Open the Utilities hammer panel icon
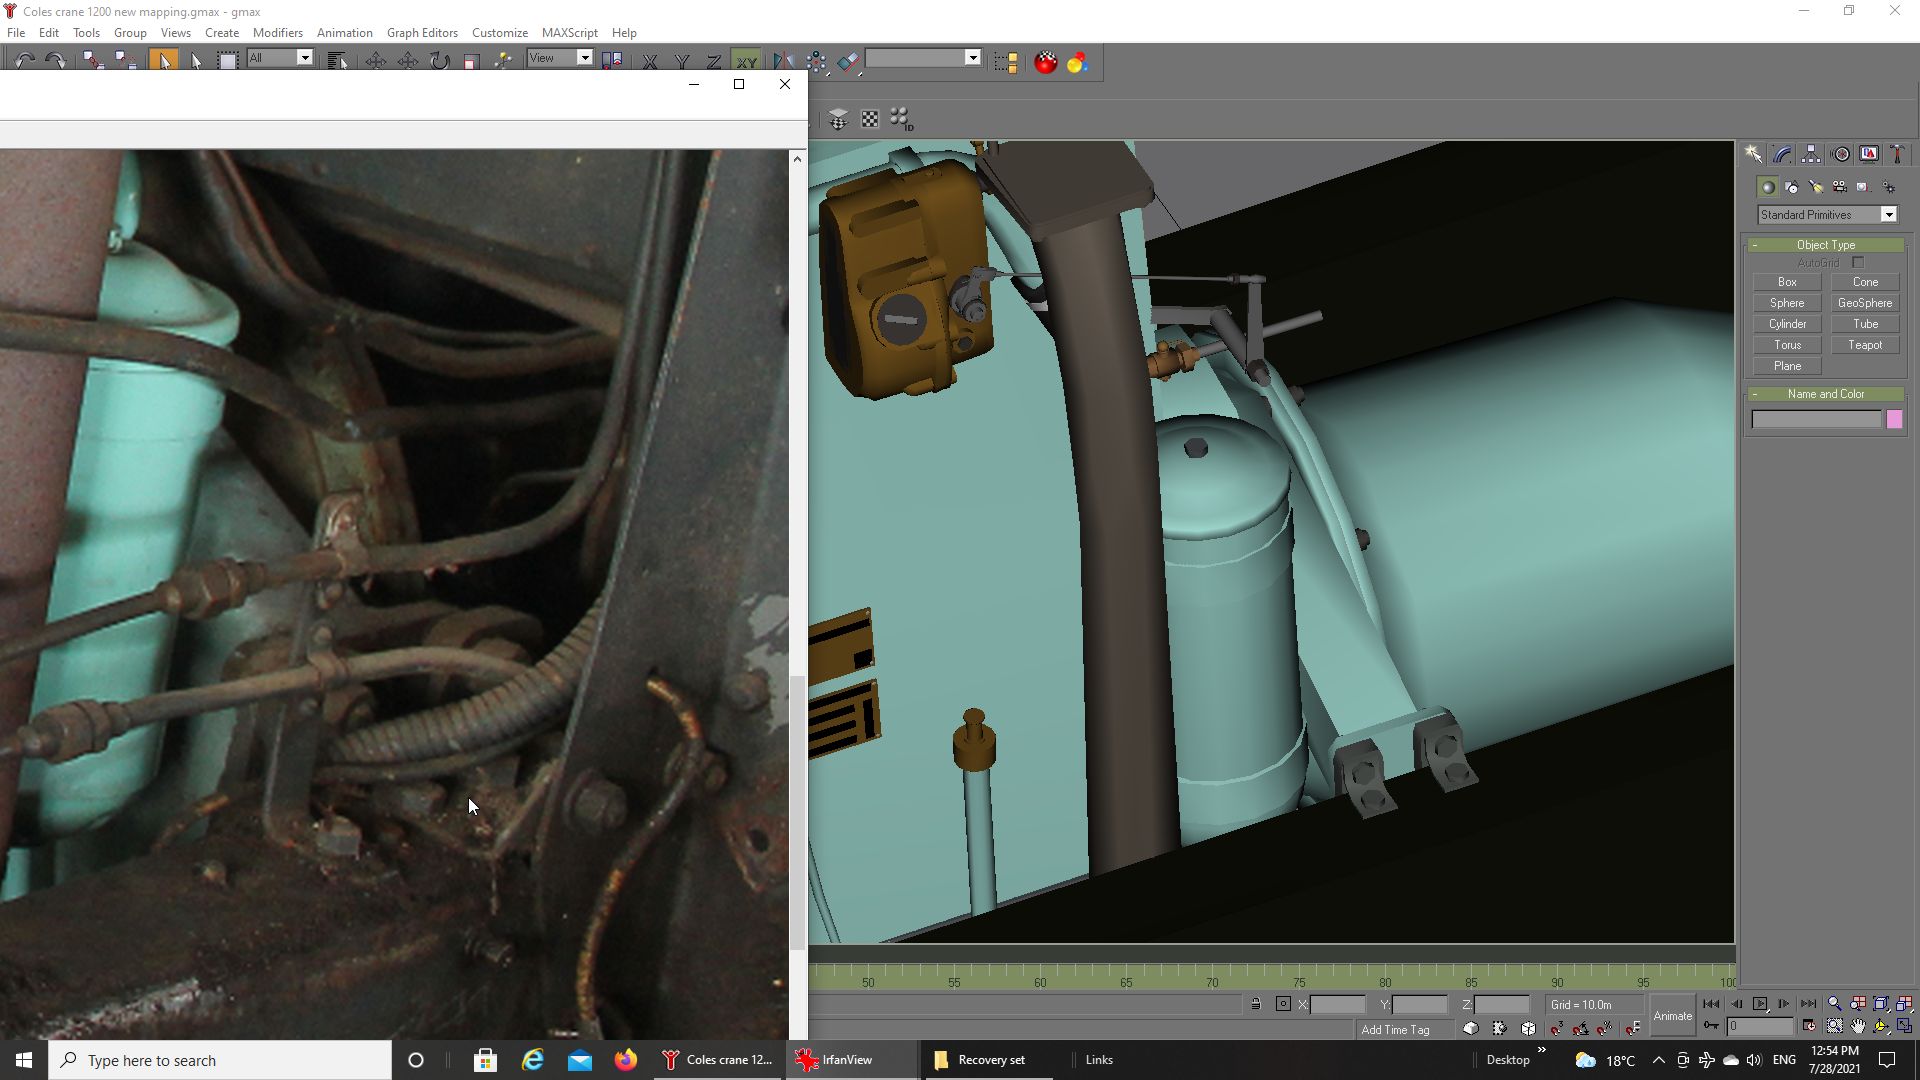Image resolution: width=1920 pixels, height=1080 pixels. click(1897, 154)
